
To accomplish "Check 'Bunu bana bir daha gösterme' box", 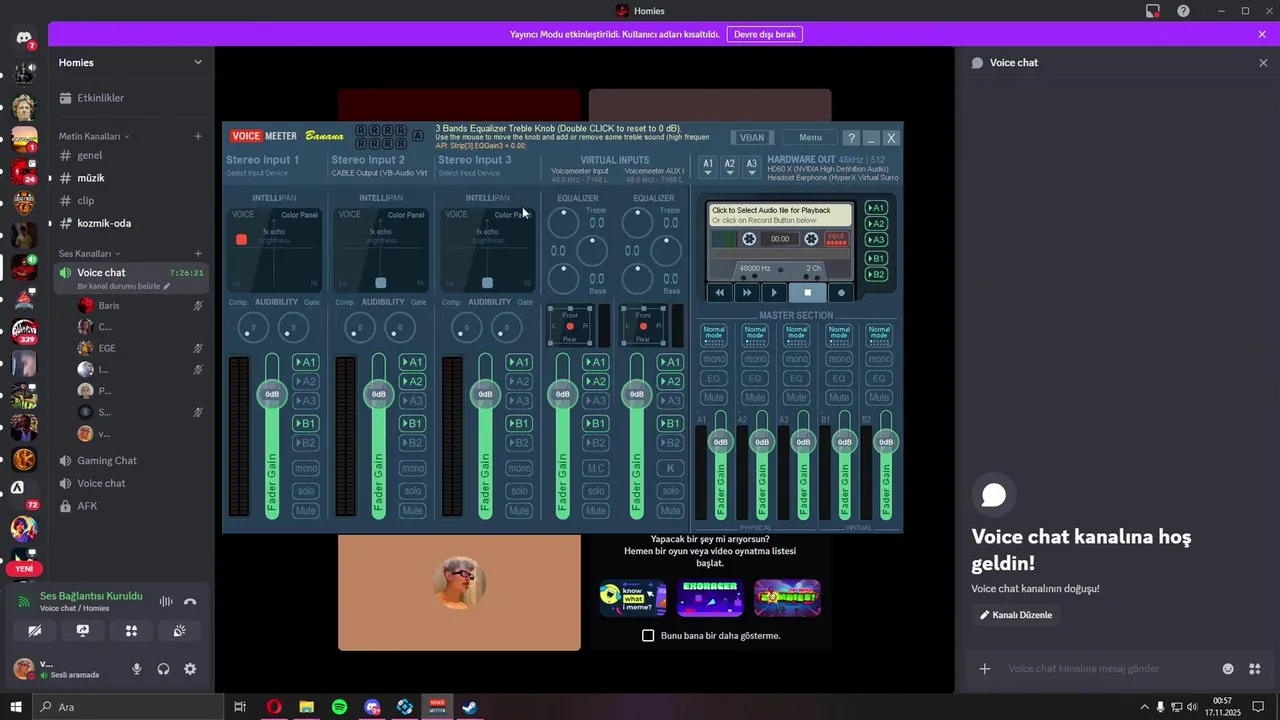I will (648, 635).
